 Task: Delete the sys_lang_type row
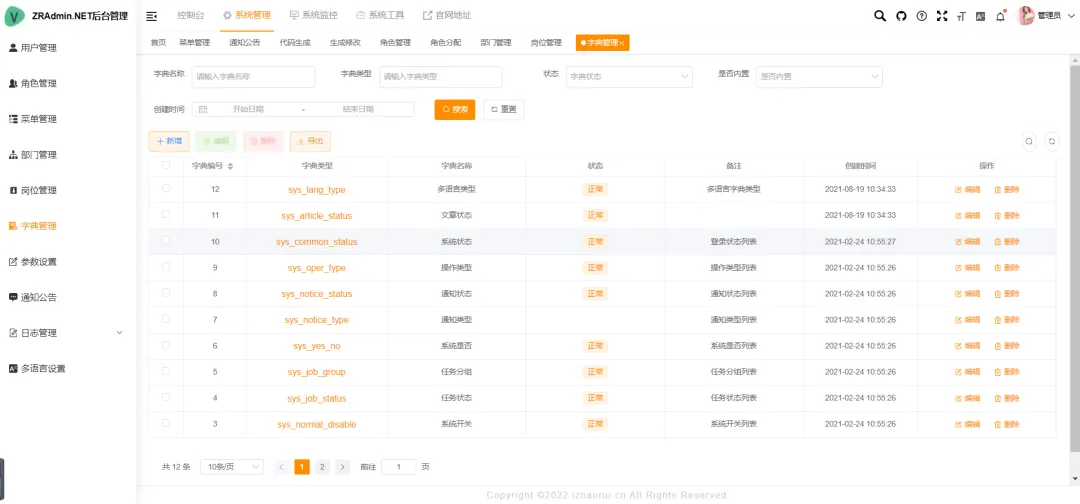pos(1007,189)
